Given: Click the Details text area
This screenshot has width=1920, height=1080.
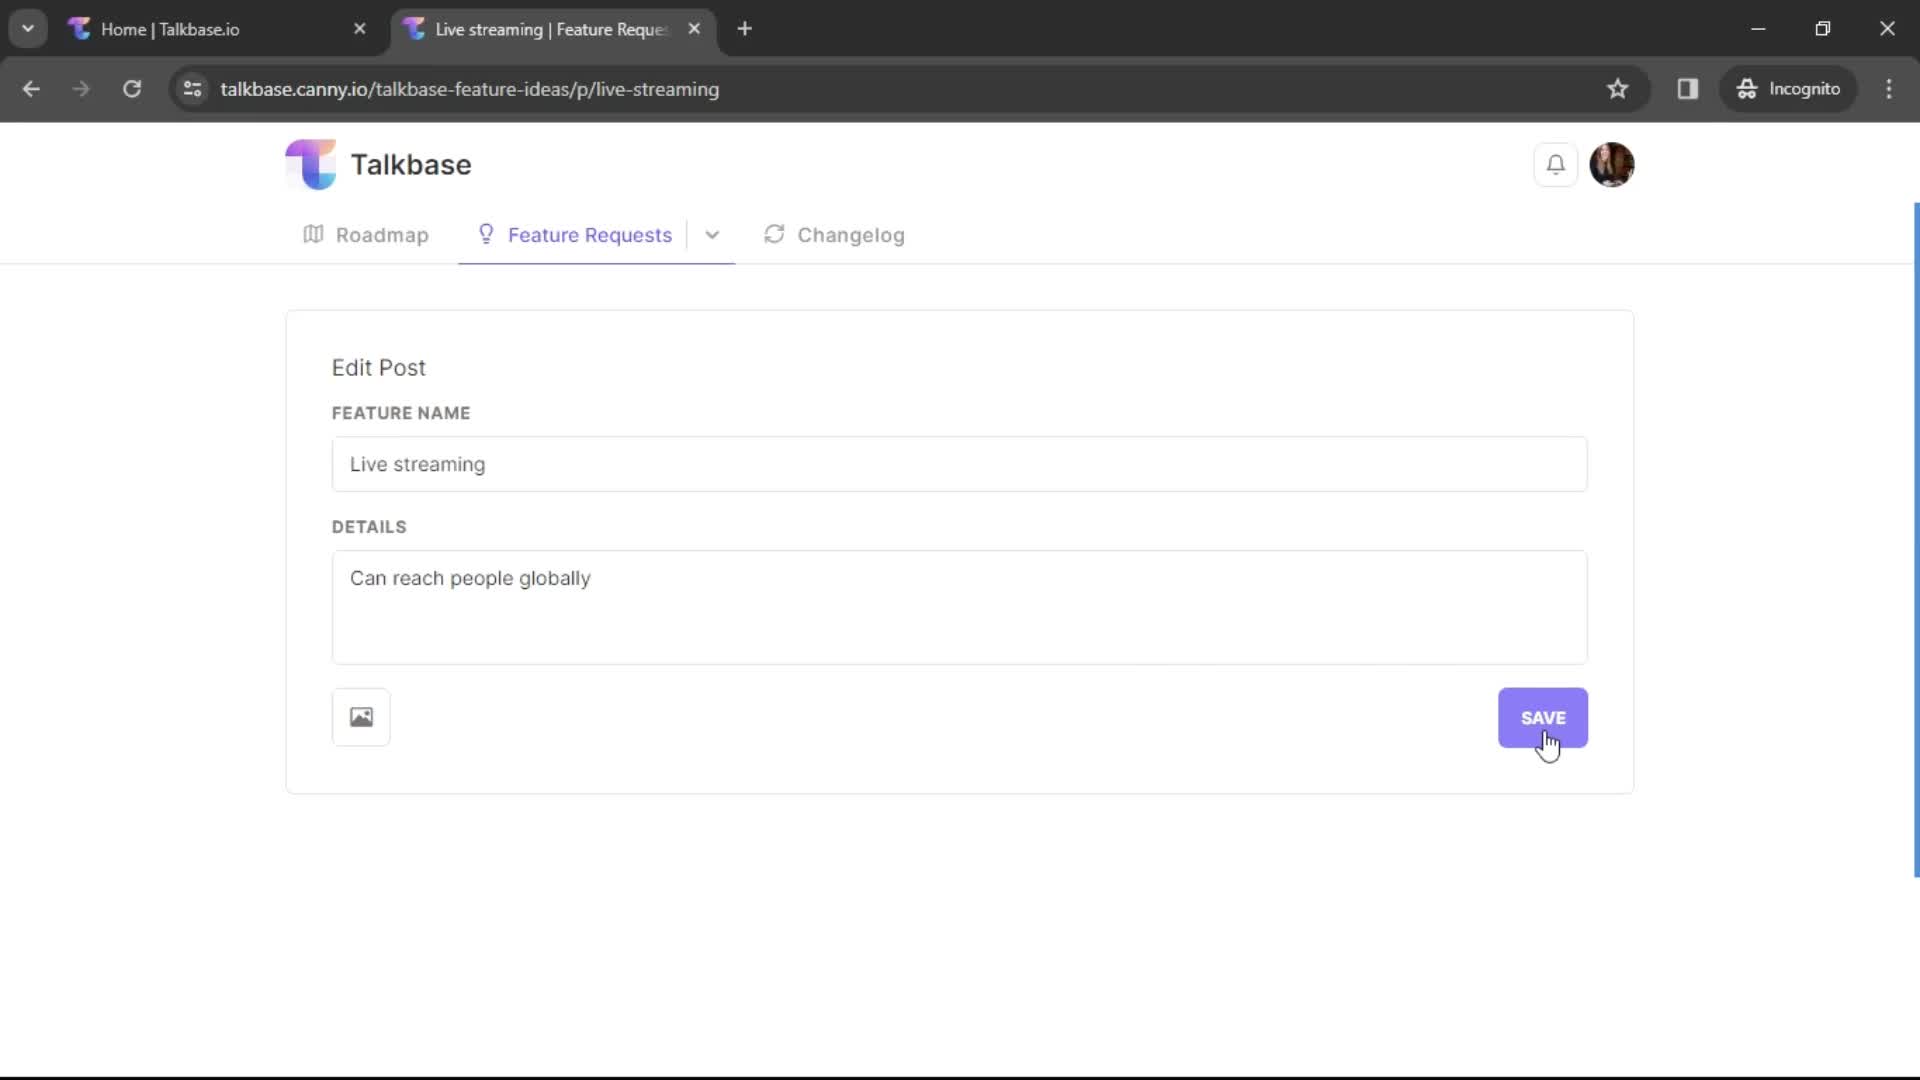Looking at the screenshot, I should coord(960,607).
